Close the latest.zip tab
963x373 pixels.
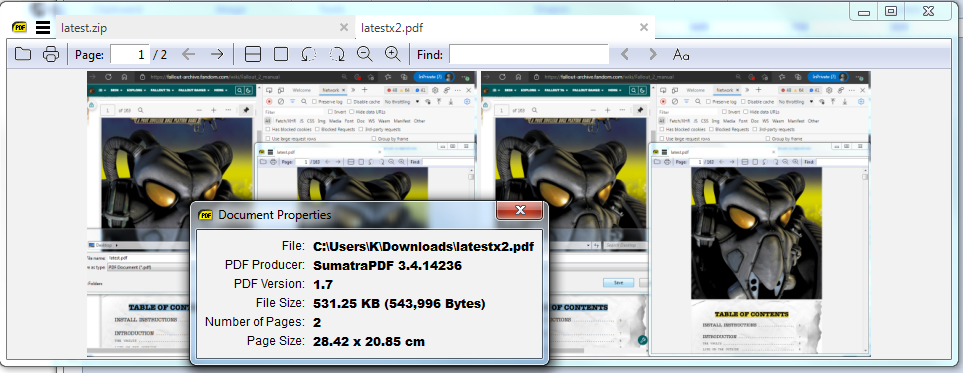(344, 27)
